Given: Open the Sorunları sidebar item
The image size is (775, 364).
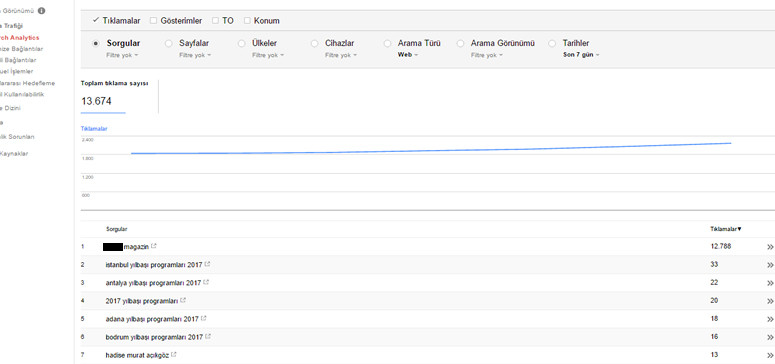Looking at the screenshot, I should pyautogui.click(x=17, y=136).
